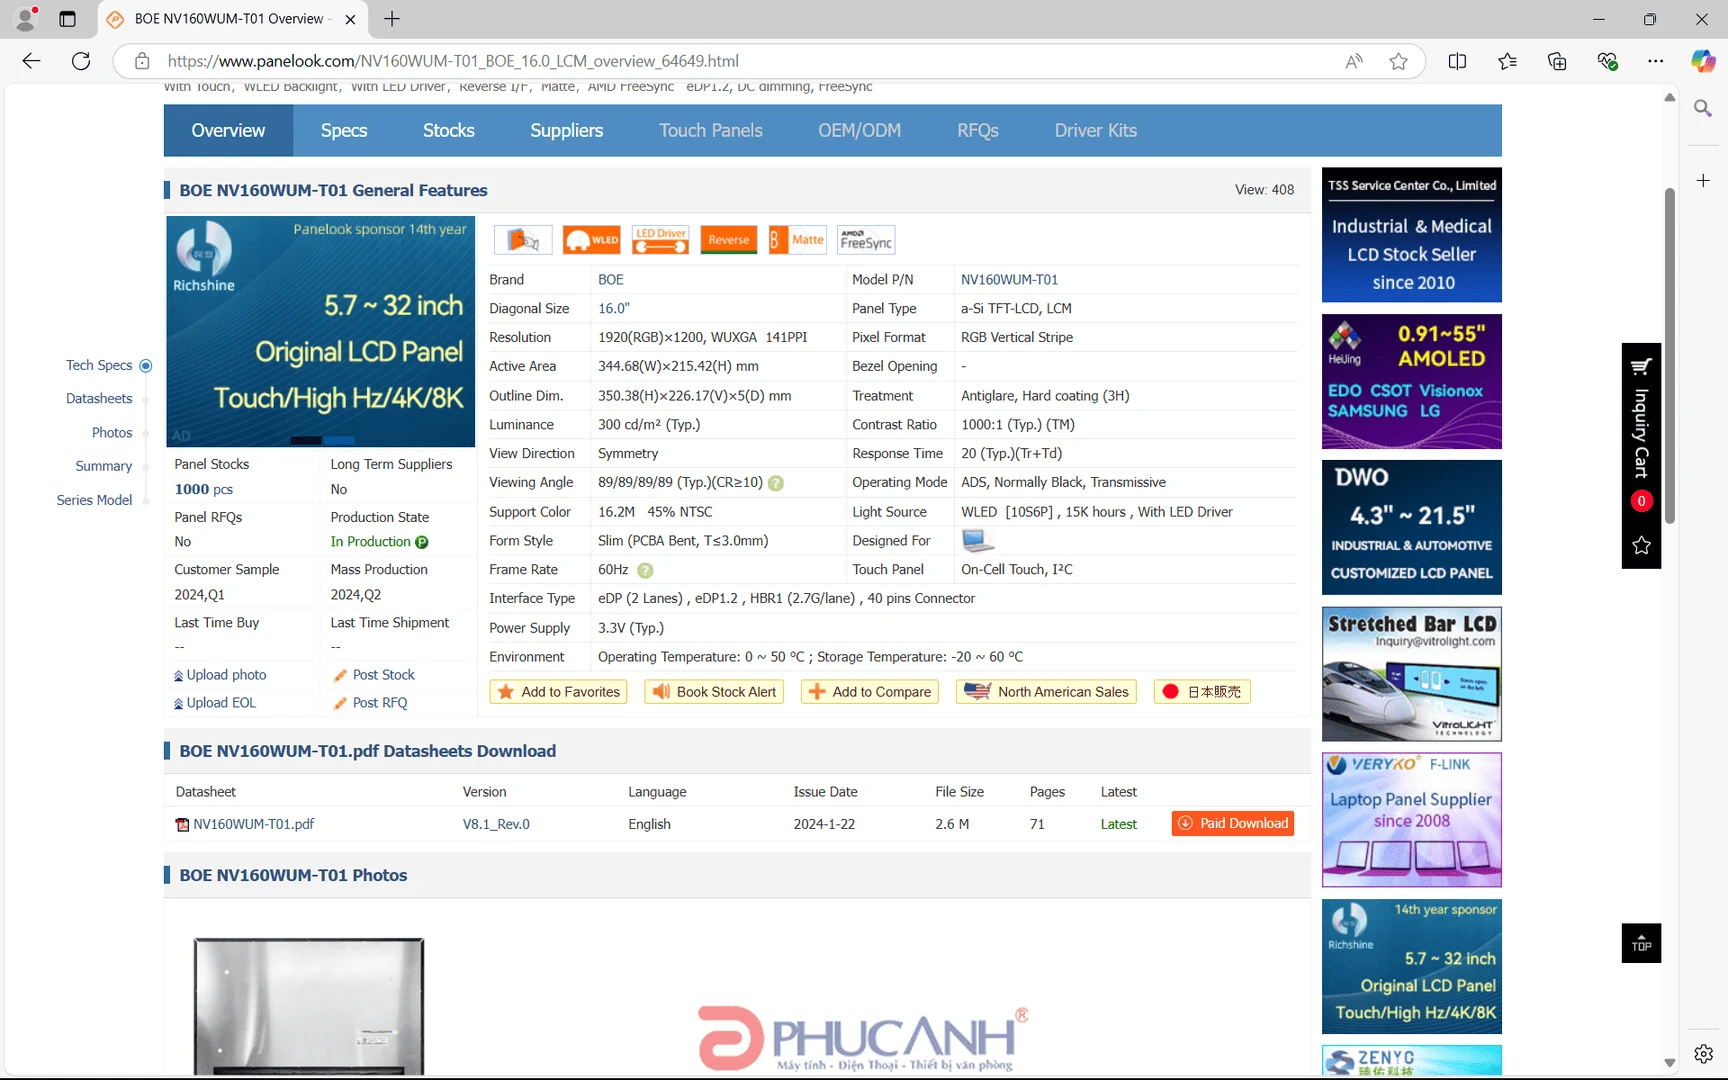Open a new browser tab
This screenshot has height=1080, width=1728.
392,19
